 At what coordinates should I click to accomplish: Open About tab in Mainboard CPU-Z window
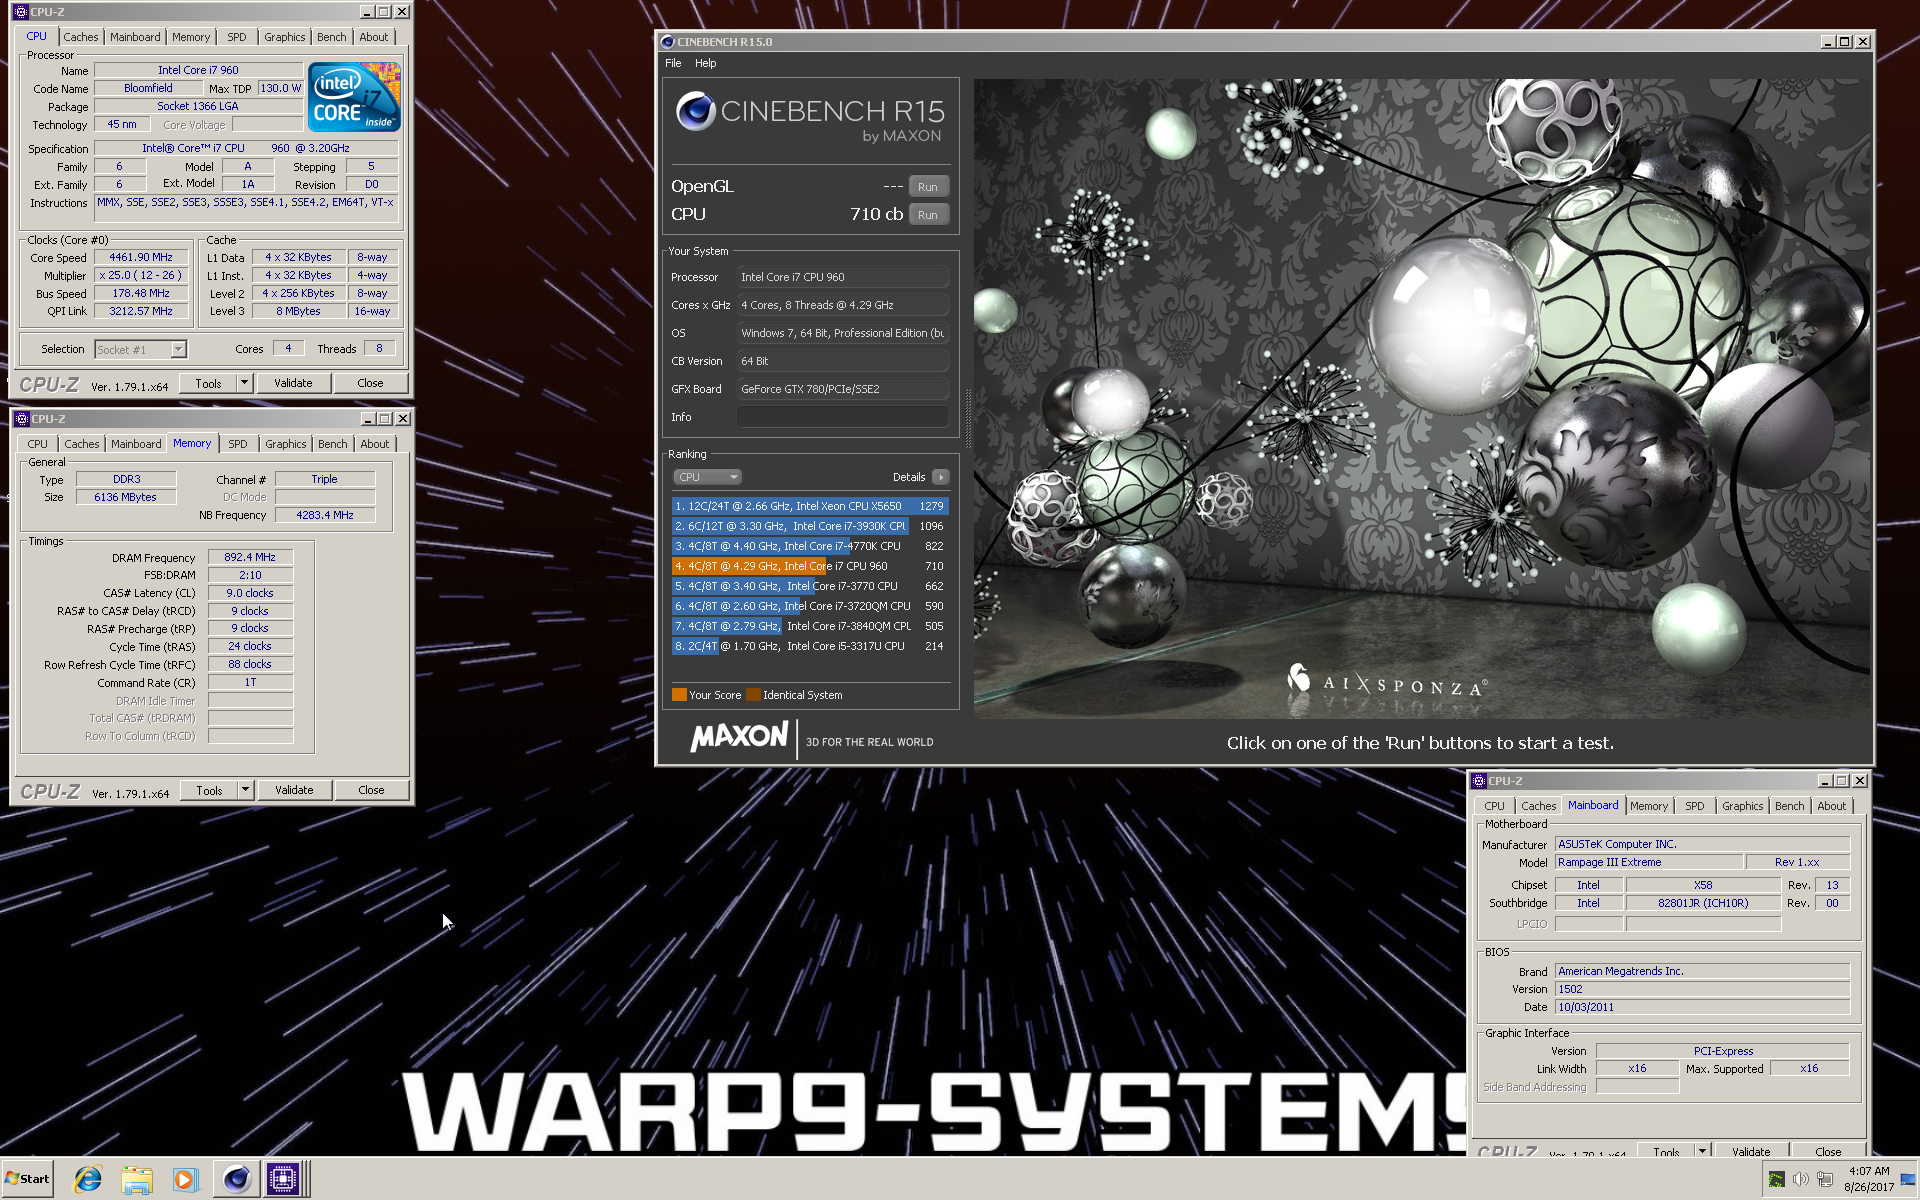point(1831,806)
